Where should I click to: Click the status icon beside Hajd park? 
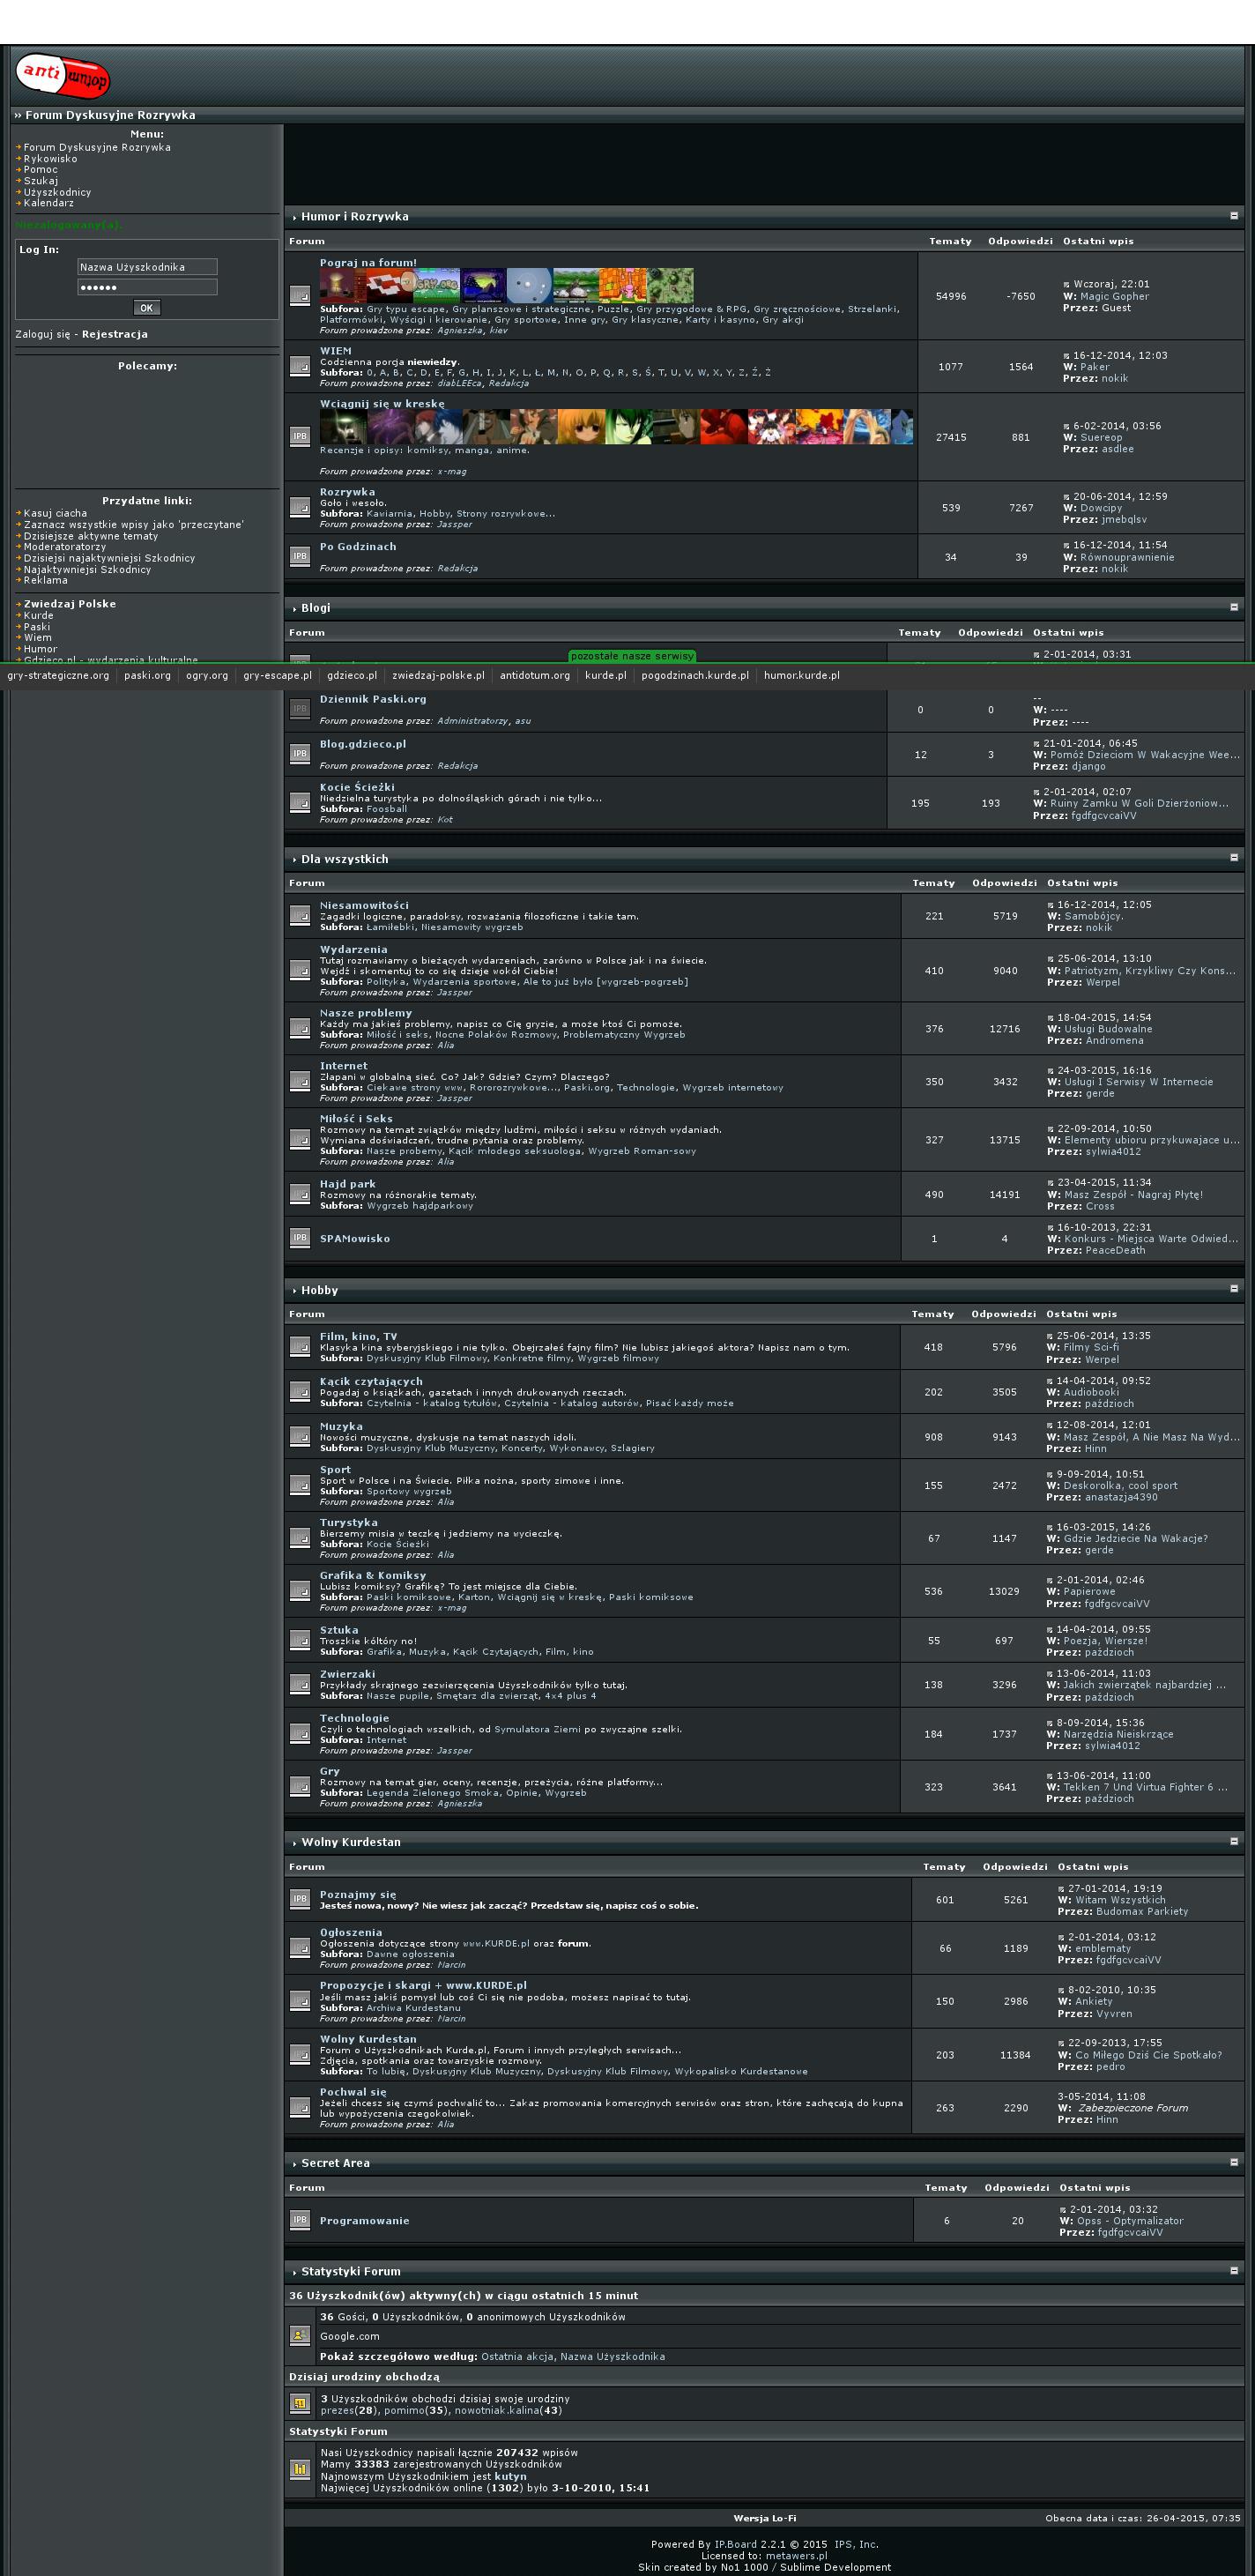point(299,1194)
